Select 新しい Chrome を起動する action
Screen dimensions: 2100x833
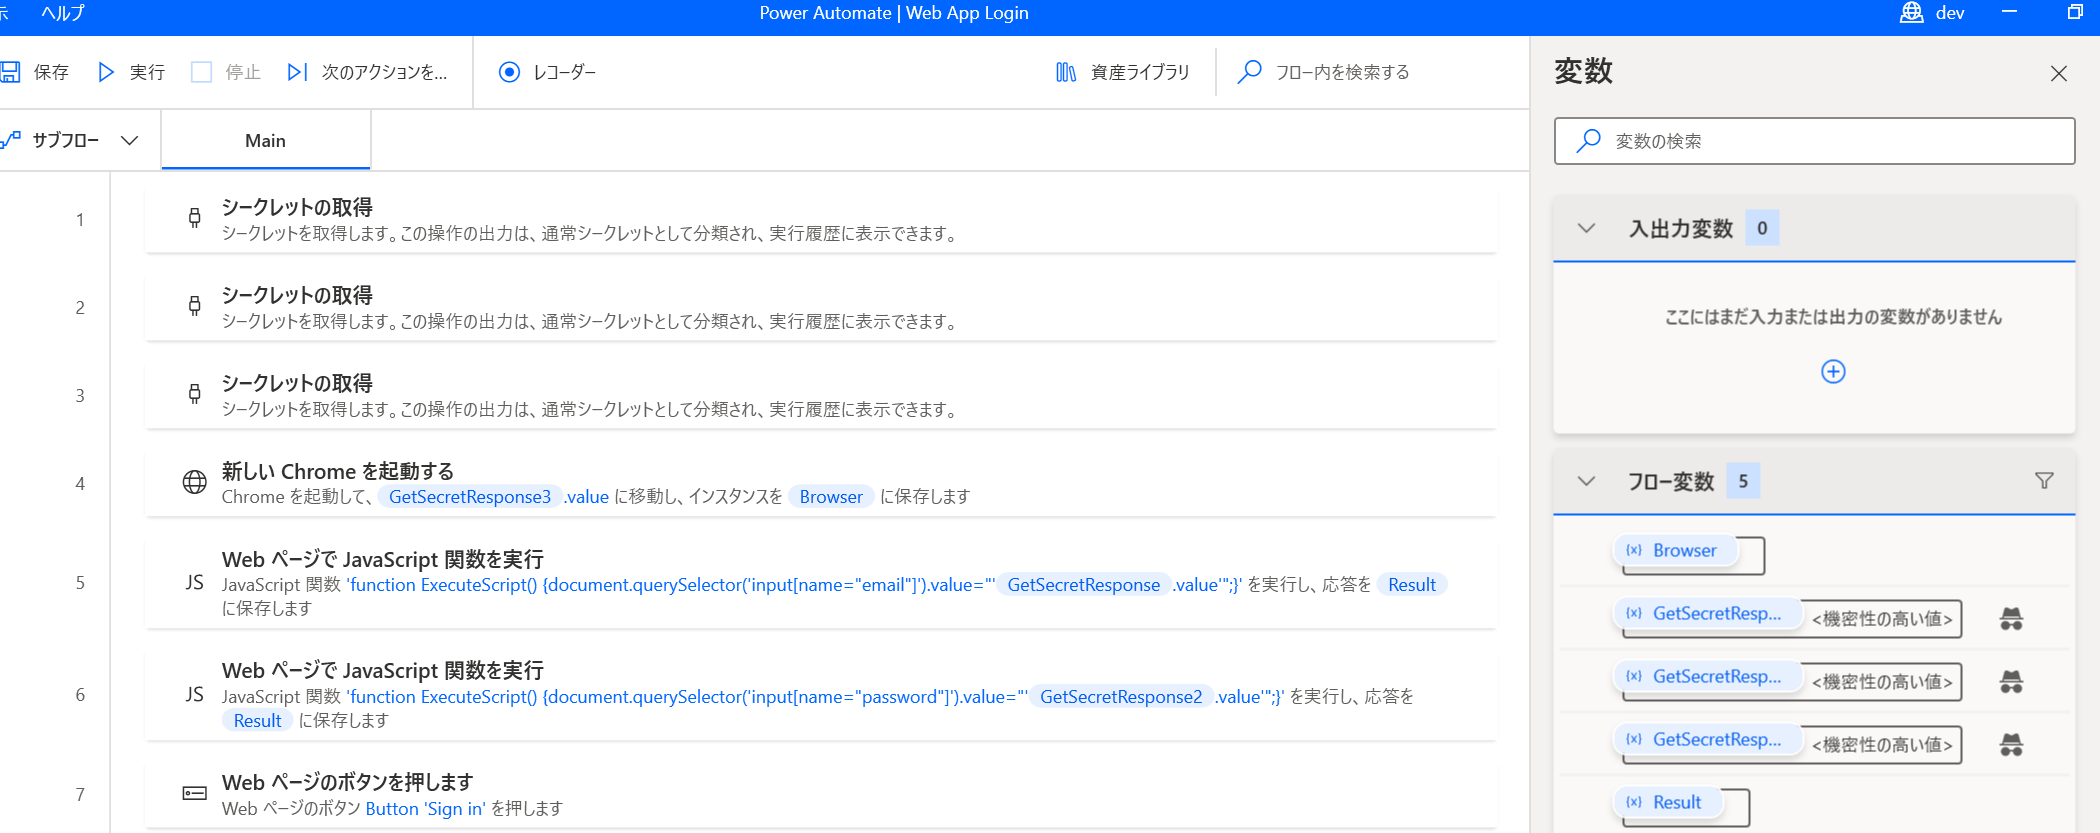pyautogui.click(x=820, y=483)
